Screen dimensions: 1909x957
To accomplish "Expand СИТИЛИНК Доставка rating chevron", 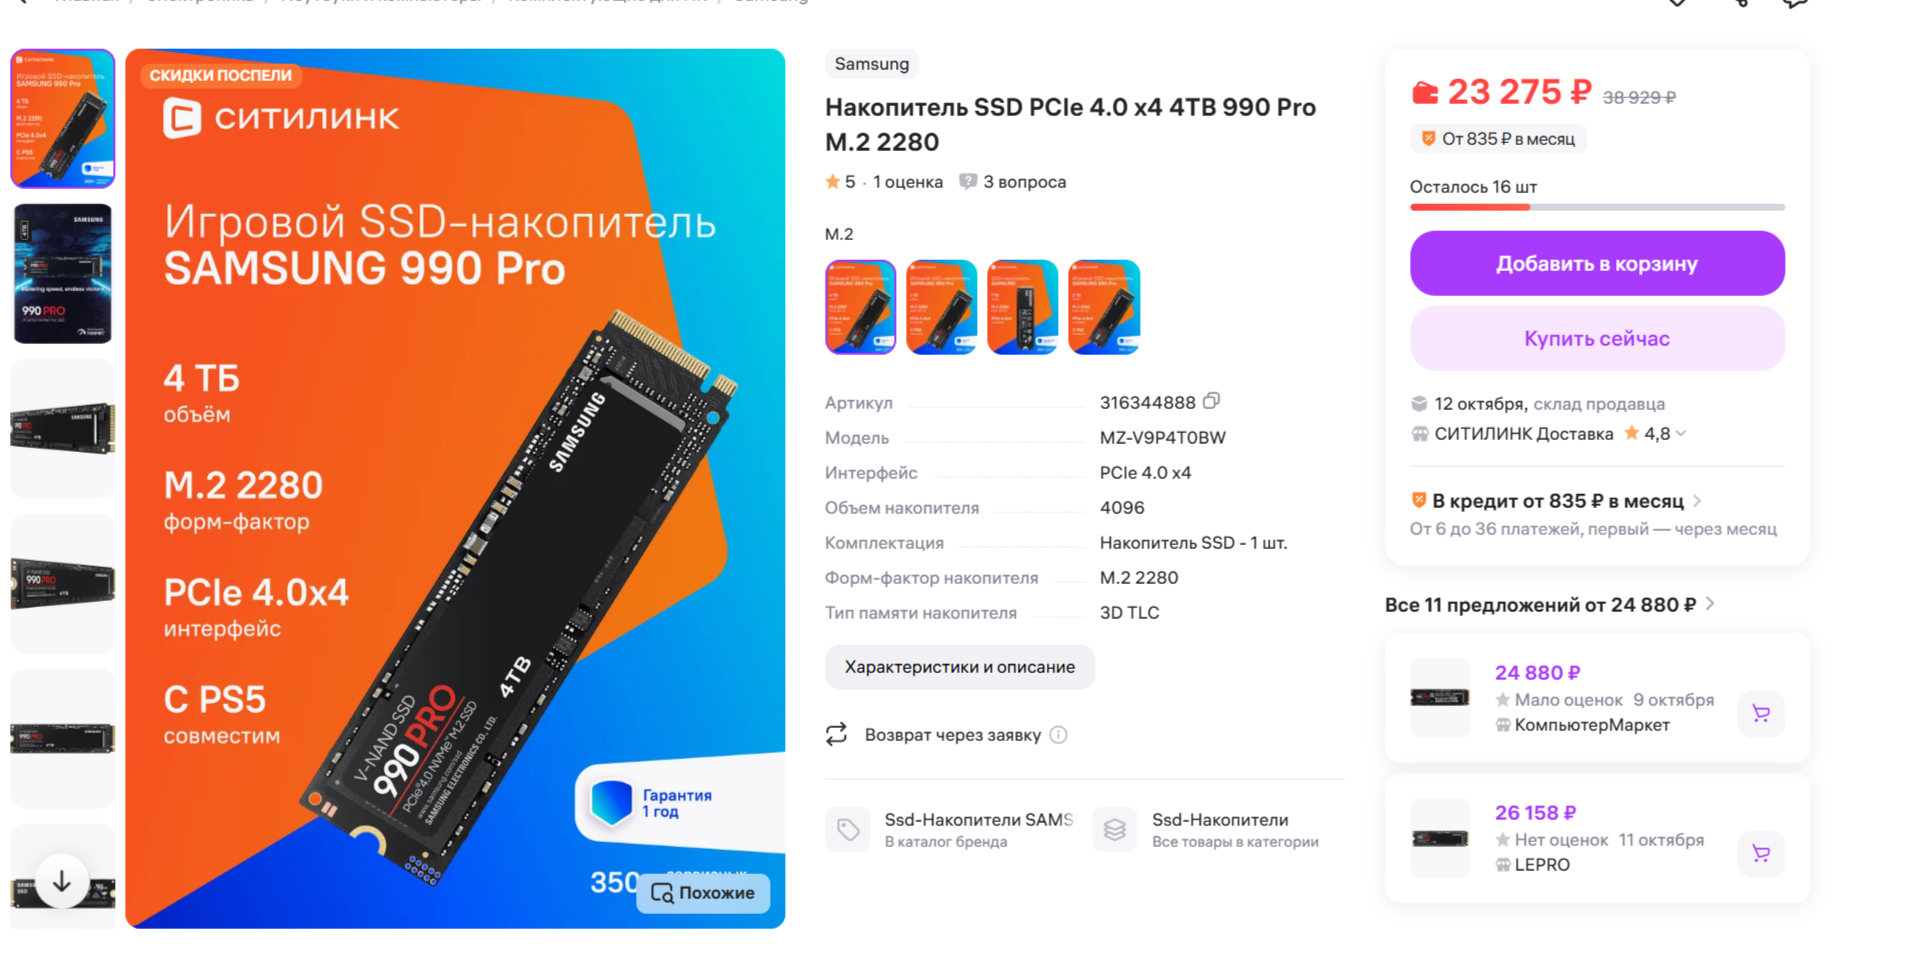I will click(x=1681, y=434).
